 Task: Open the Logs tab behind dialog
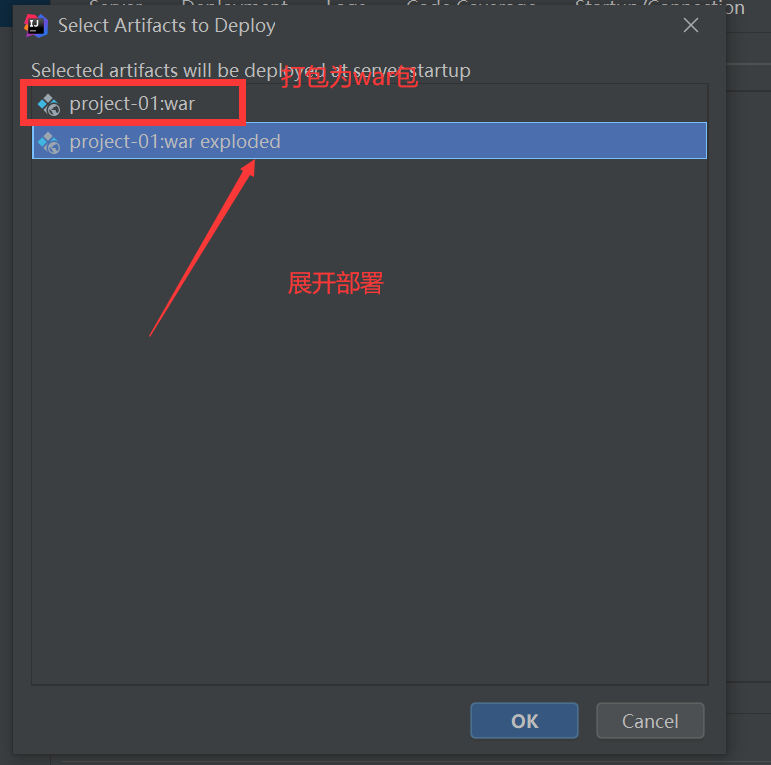346,3
